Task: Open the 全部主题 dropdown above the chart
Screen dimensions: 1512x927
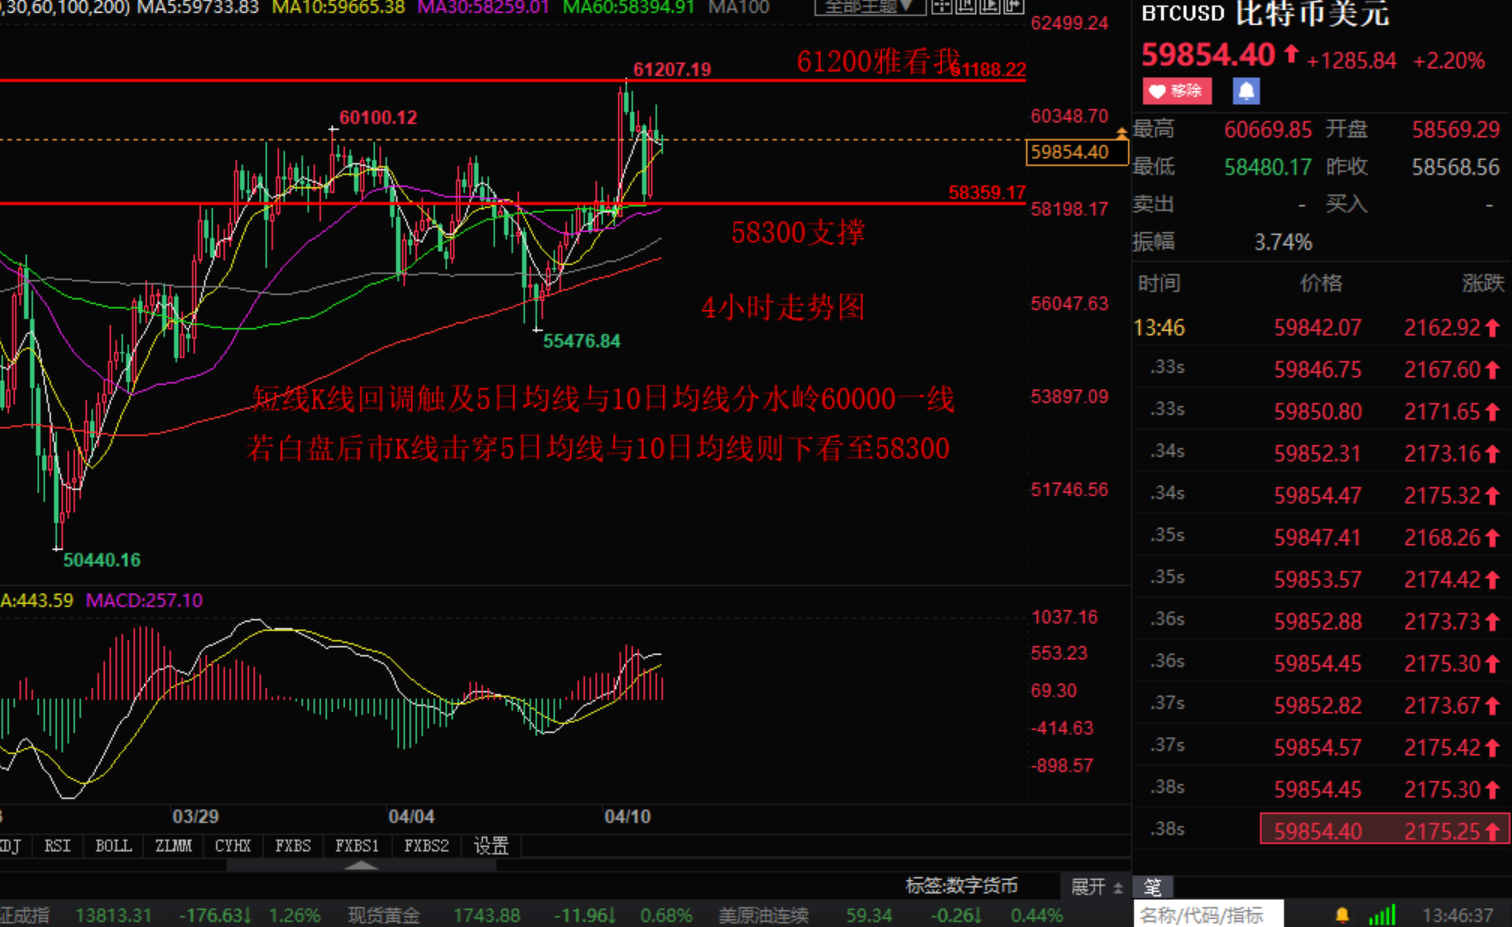Action: click(x=868, y=6)
